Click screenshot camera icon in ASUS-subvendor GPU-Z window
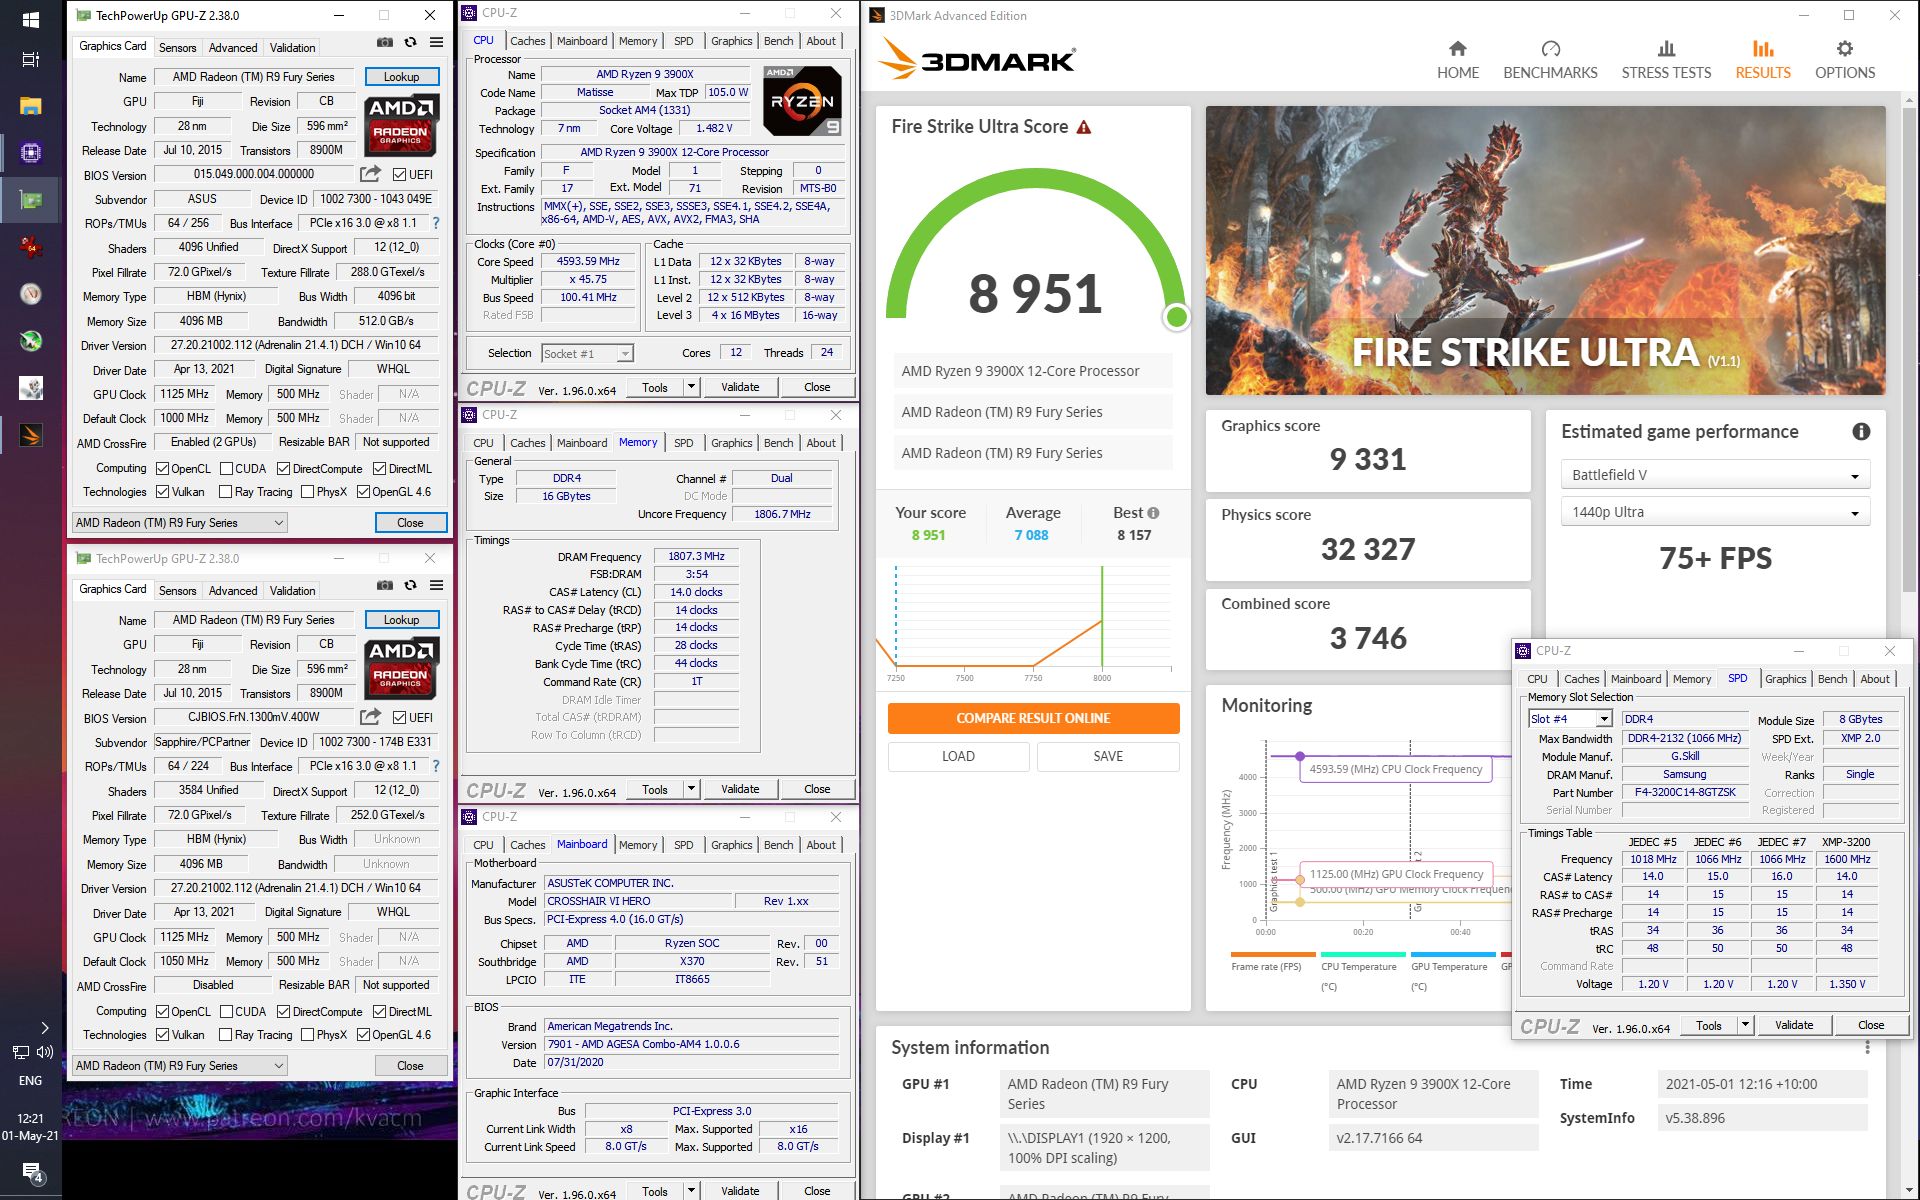 pyautogui.click(x=385, y=43)
